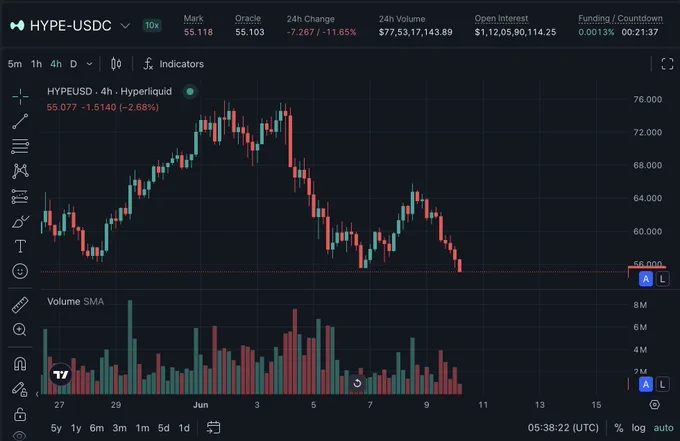Toggle magnet mode for drawings
The height and width of the screenshot is (441, 680).
point(20,363)
